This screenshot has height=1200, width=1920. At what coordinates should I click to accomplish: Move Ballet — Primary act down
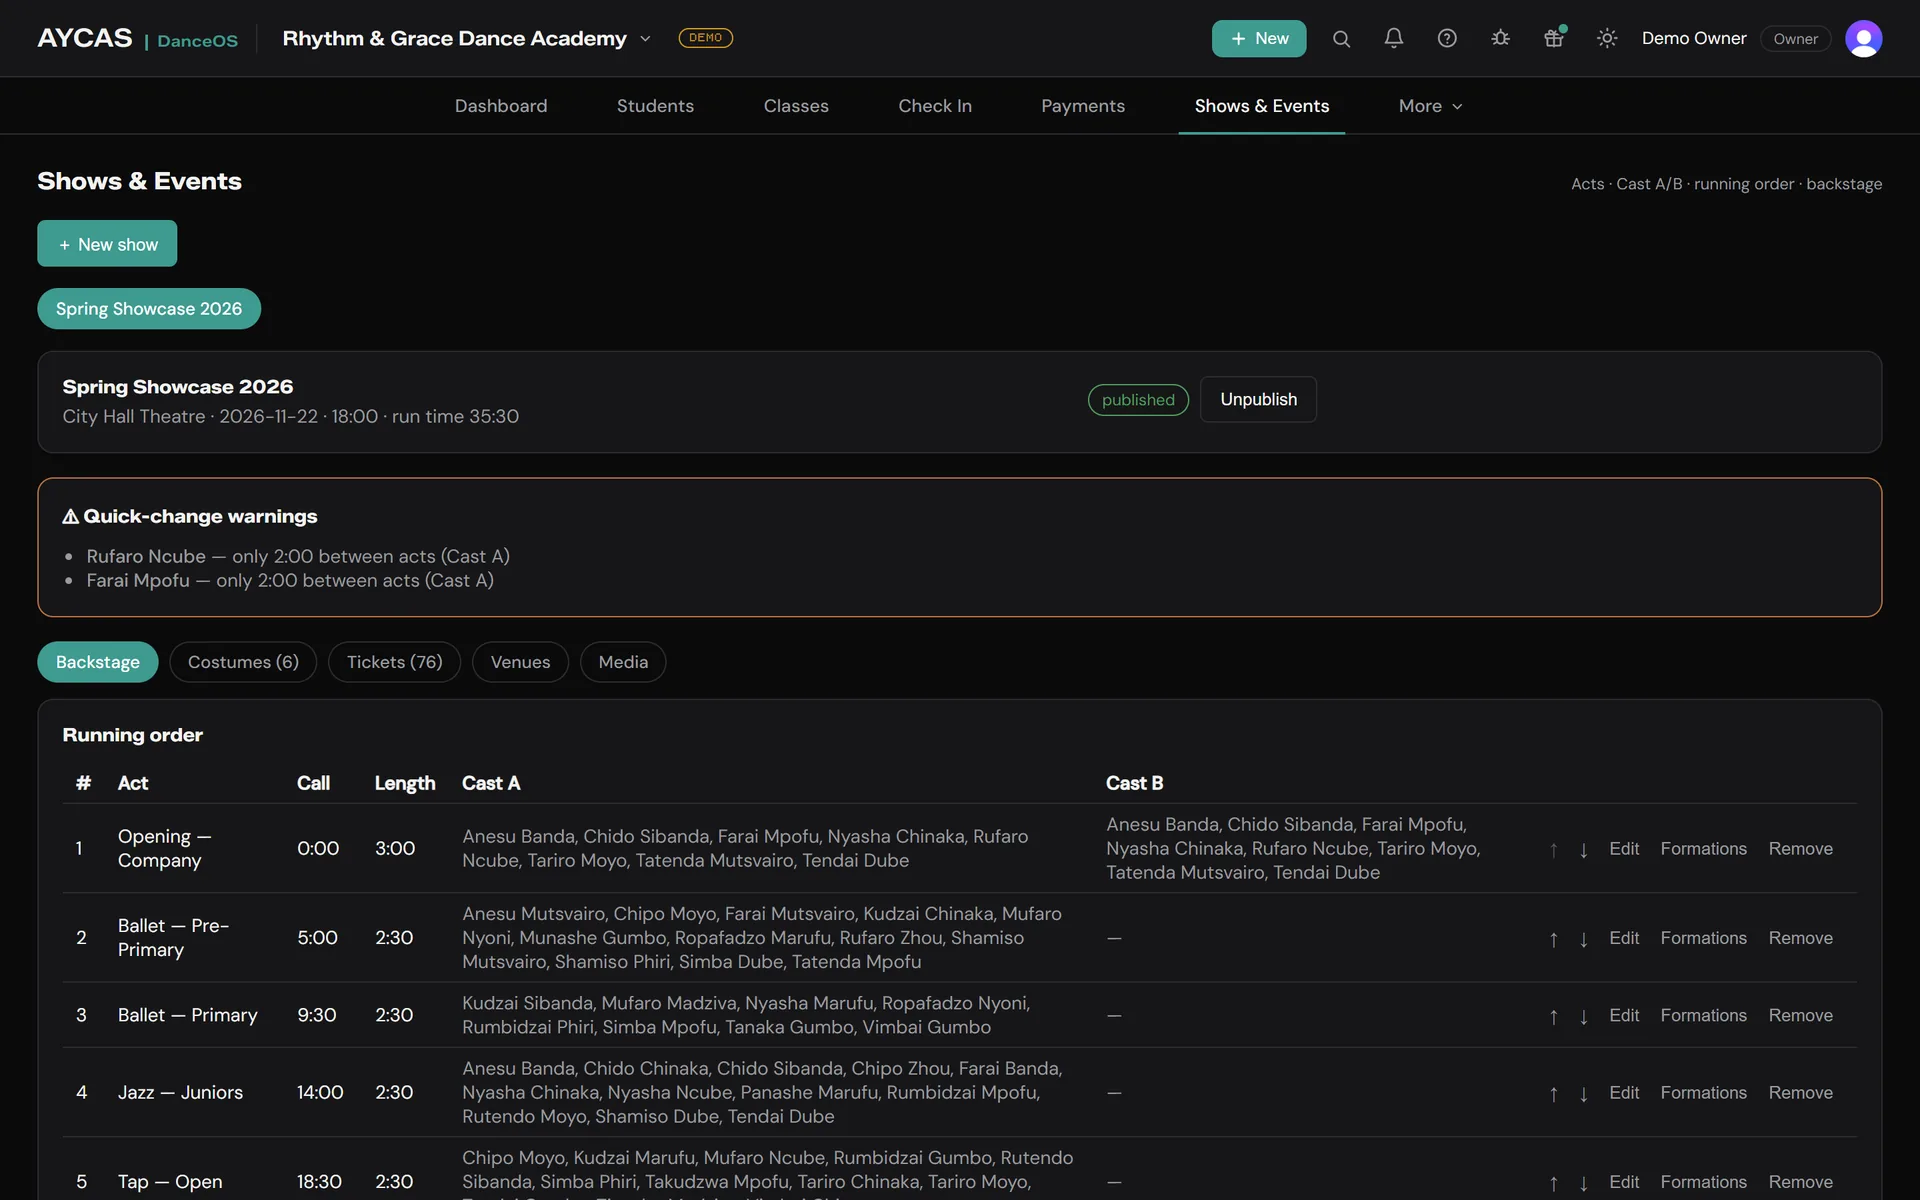1584,1016
